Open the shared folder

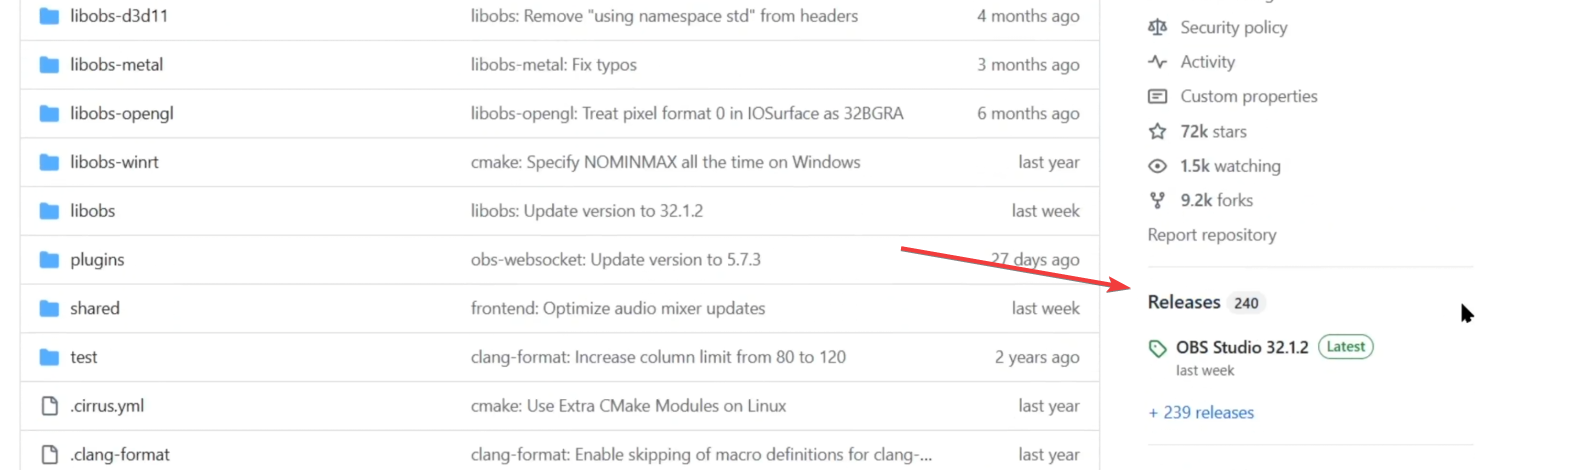coord(95,308)
